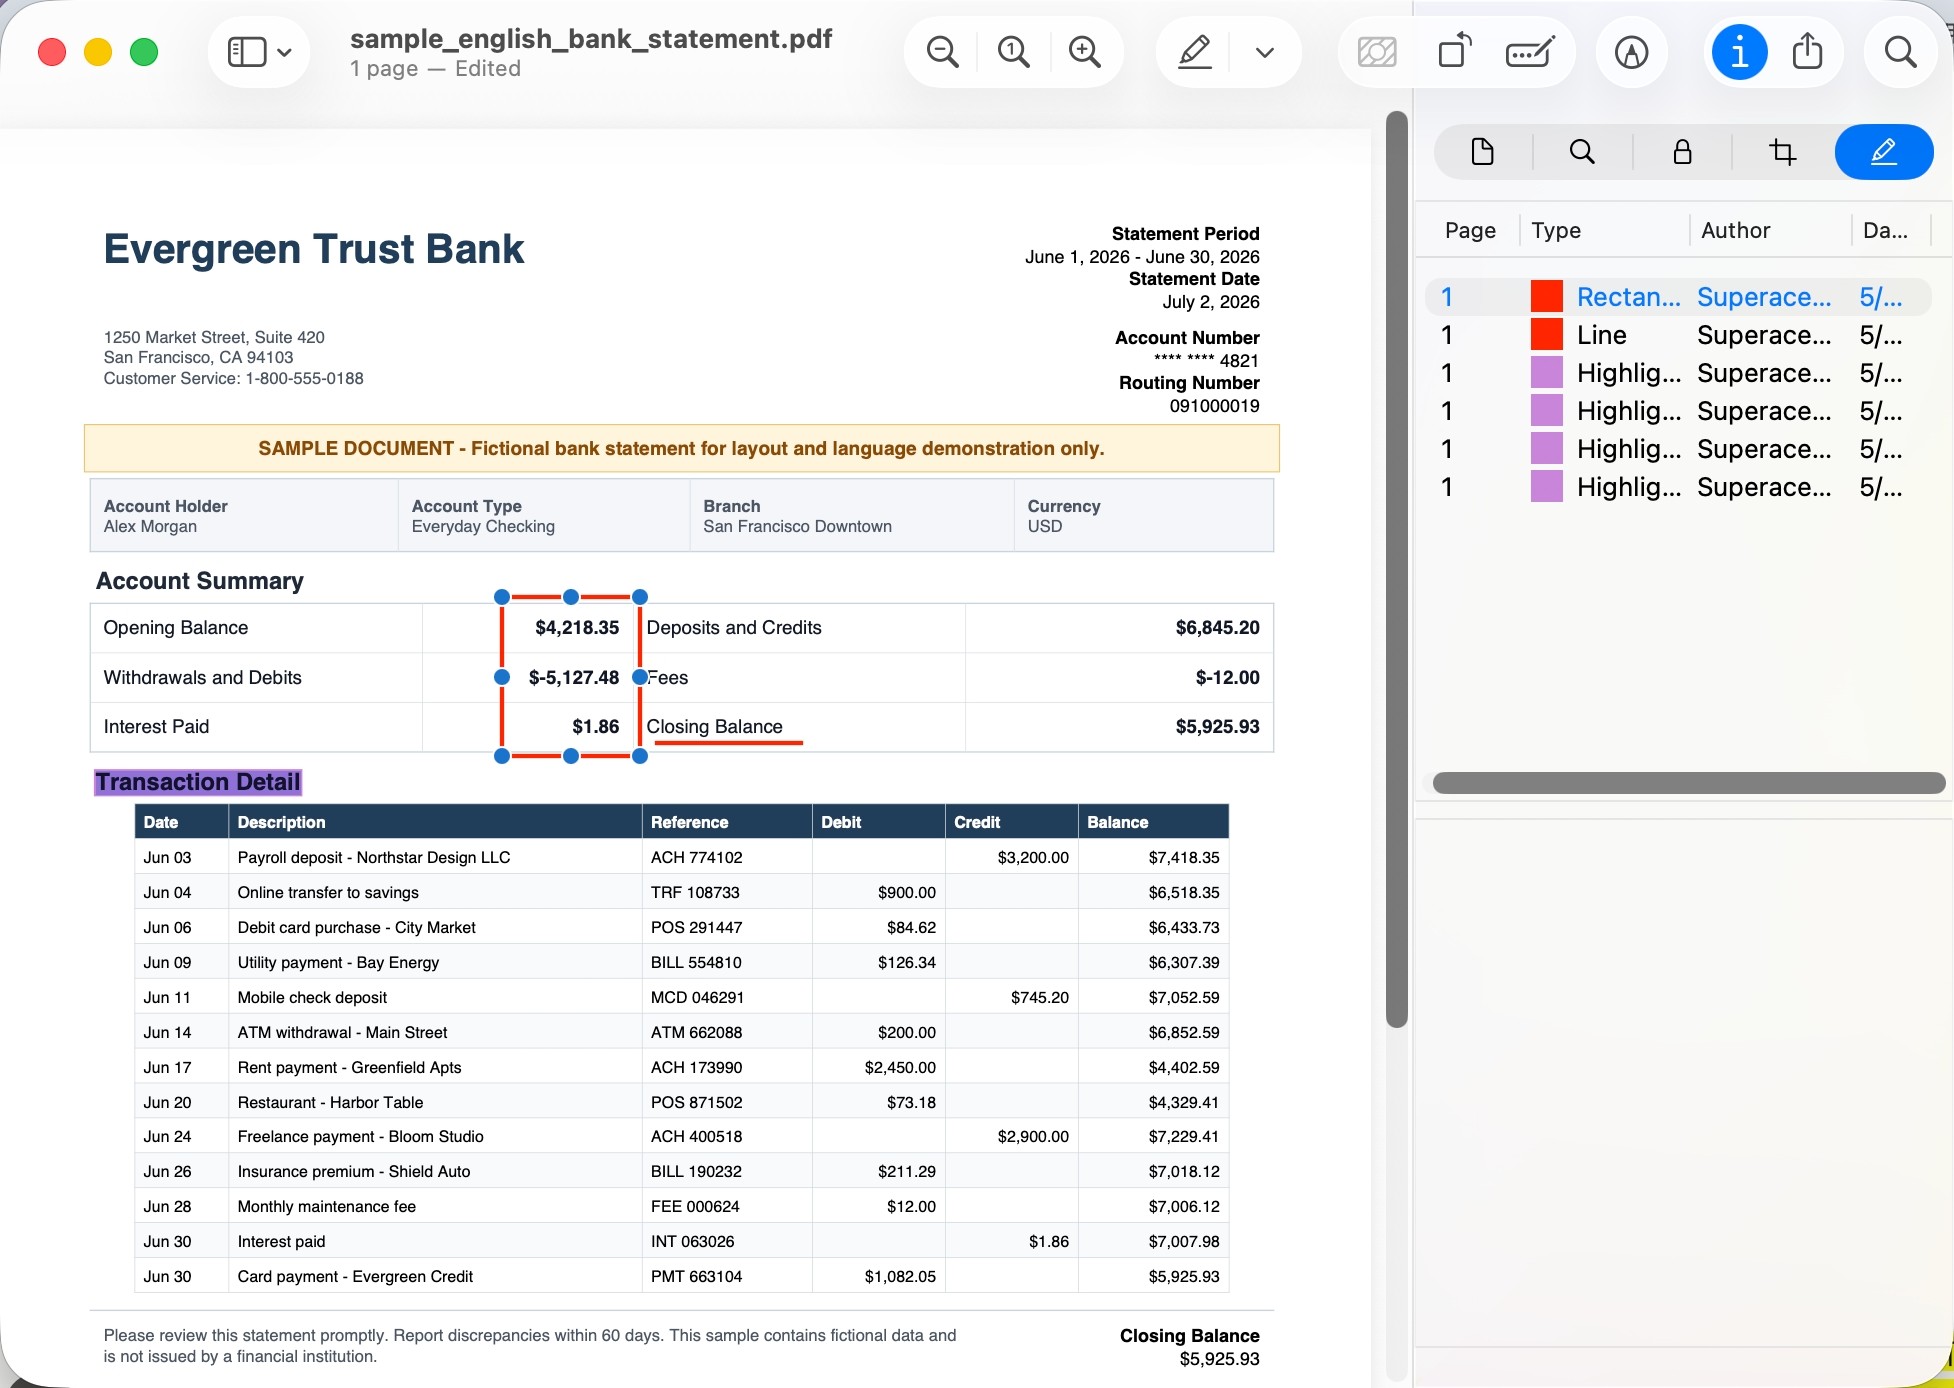Toggle the Markup toolbar
This screenshot has width=1954, height=1388.
[1632, 52]
